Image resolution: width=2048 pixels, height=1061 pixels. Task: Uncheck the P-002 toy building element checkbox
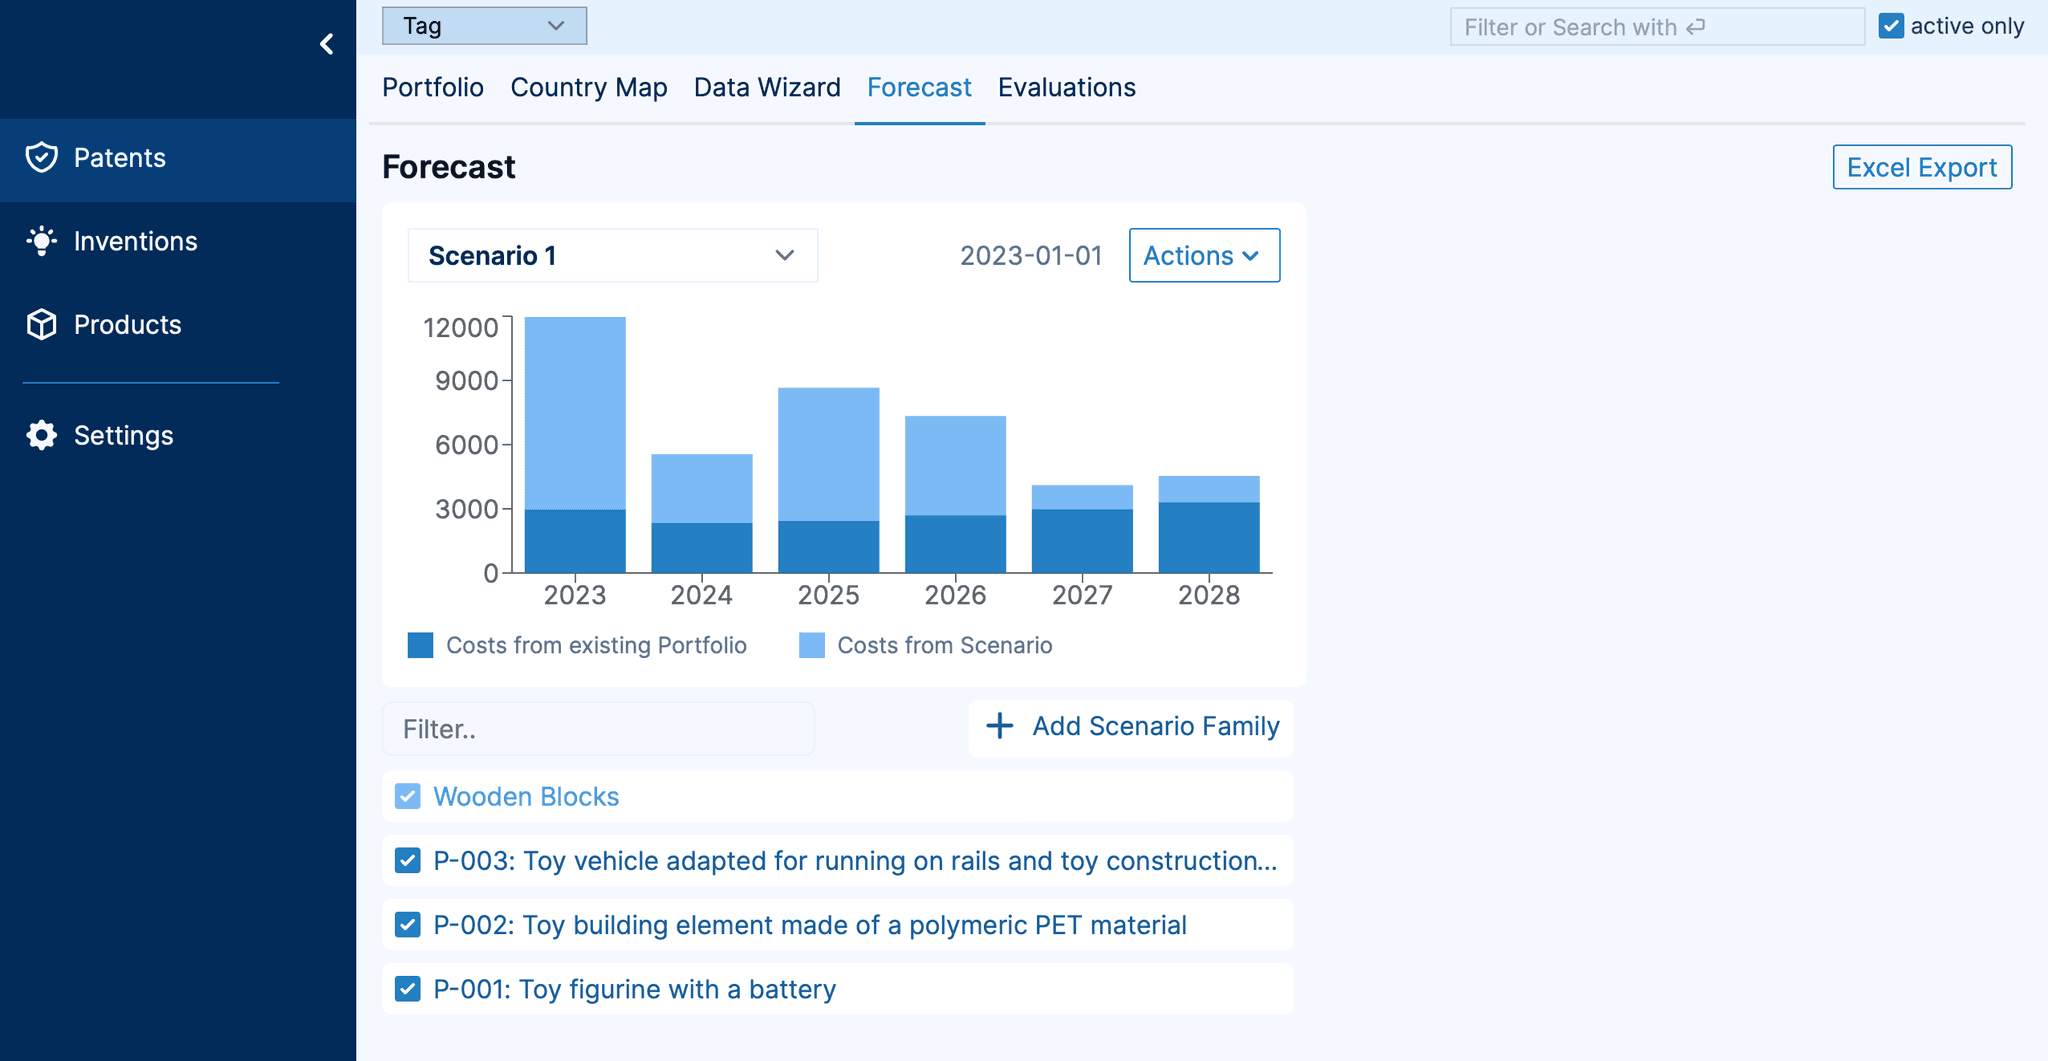pos(408,925)
